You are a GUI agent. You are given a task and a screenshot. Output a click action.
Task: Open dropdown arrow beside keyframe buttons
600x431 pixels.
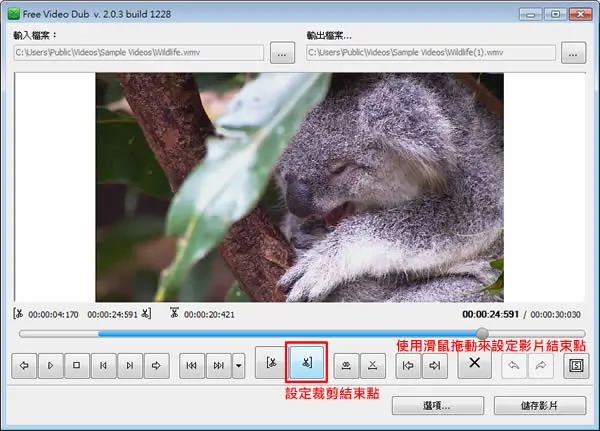tap(238, 366)
